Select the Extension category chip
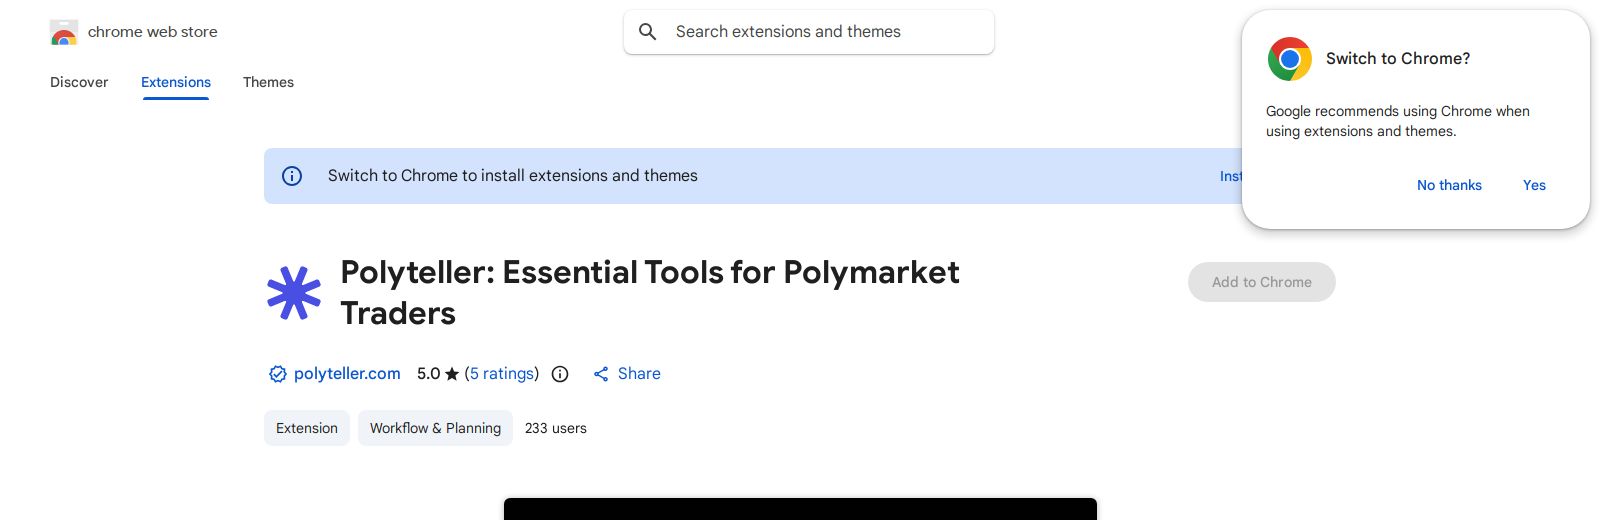 (x=307, y=428)
